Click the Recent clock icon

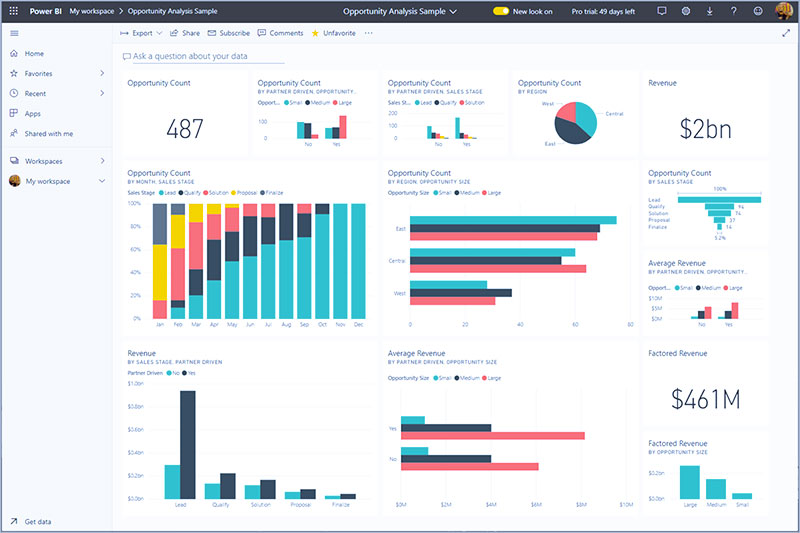14,93
